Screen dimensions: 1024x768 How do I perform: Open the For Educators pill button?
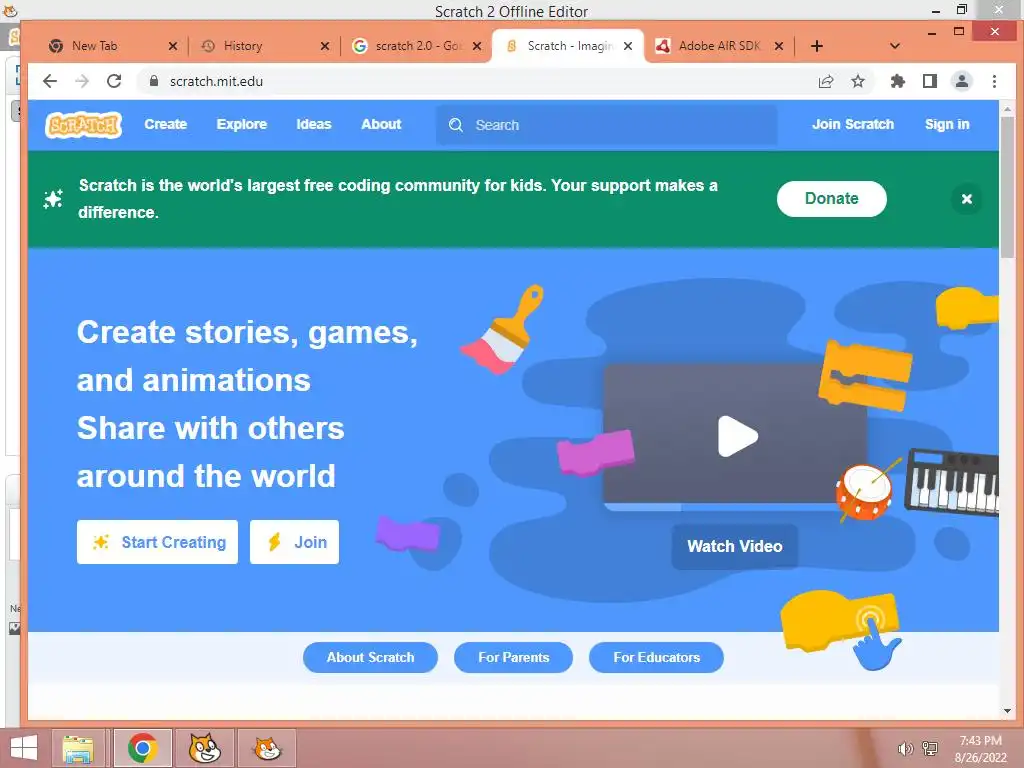click(656, 658)
